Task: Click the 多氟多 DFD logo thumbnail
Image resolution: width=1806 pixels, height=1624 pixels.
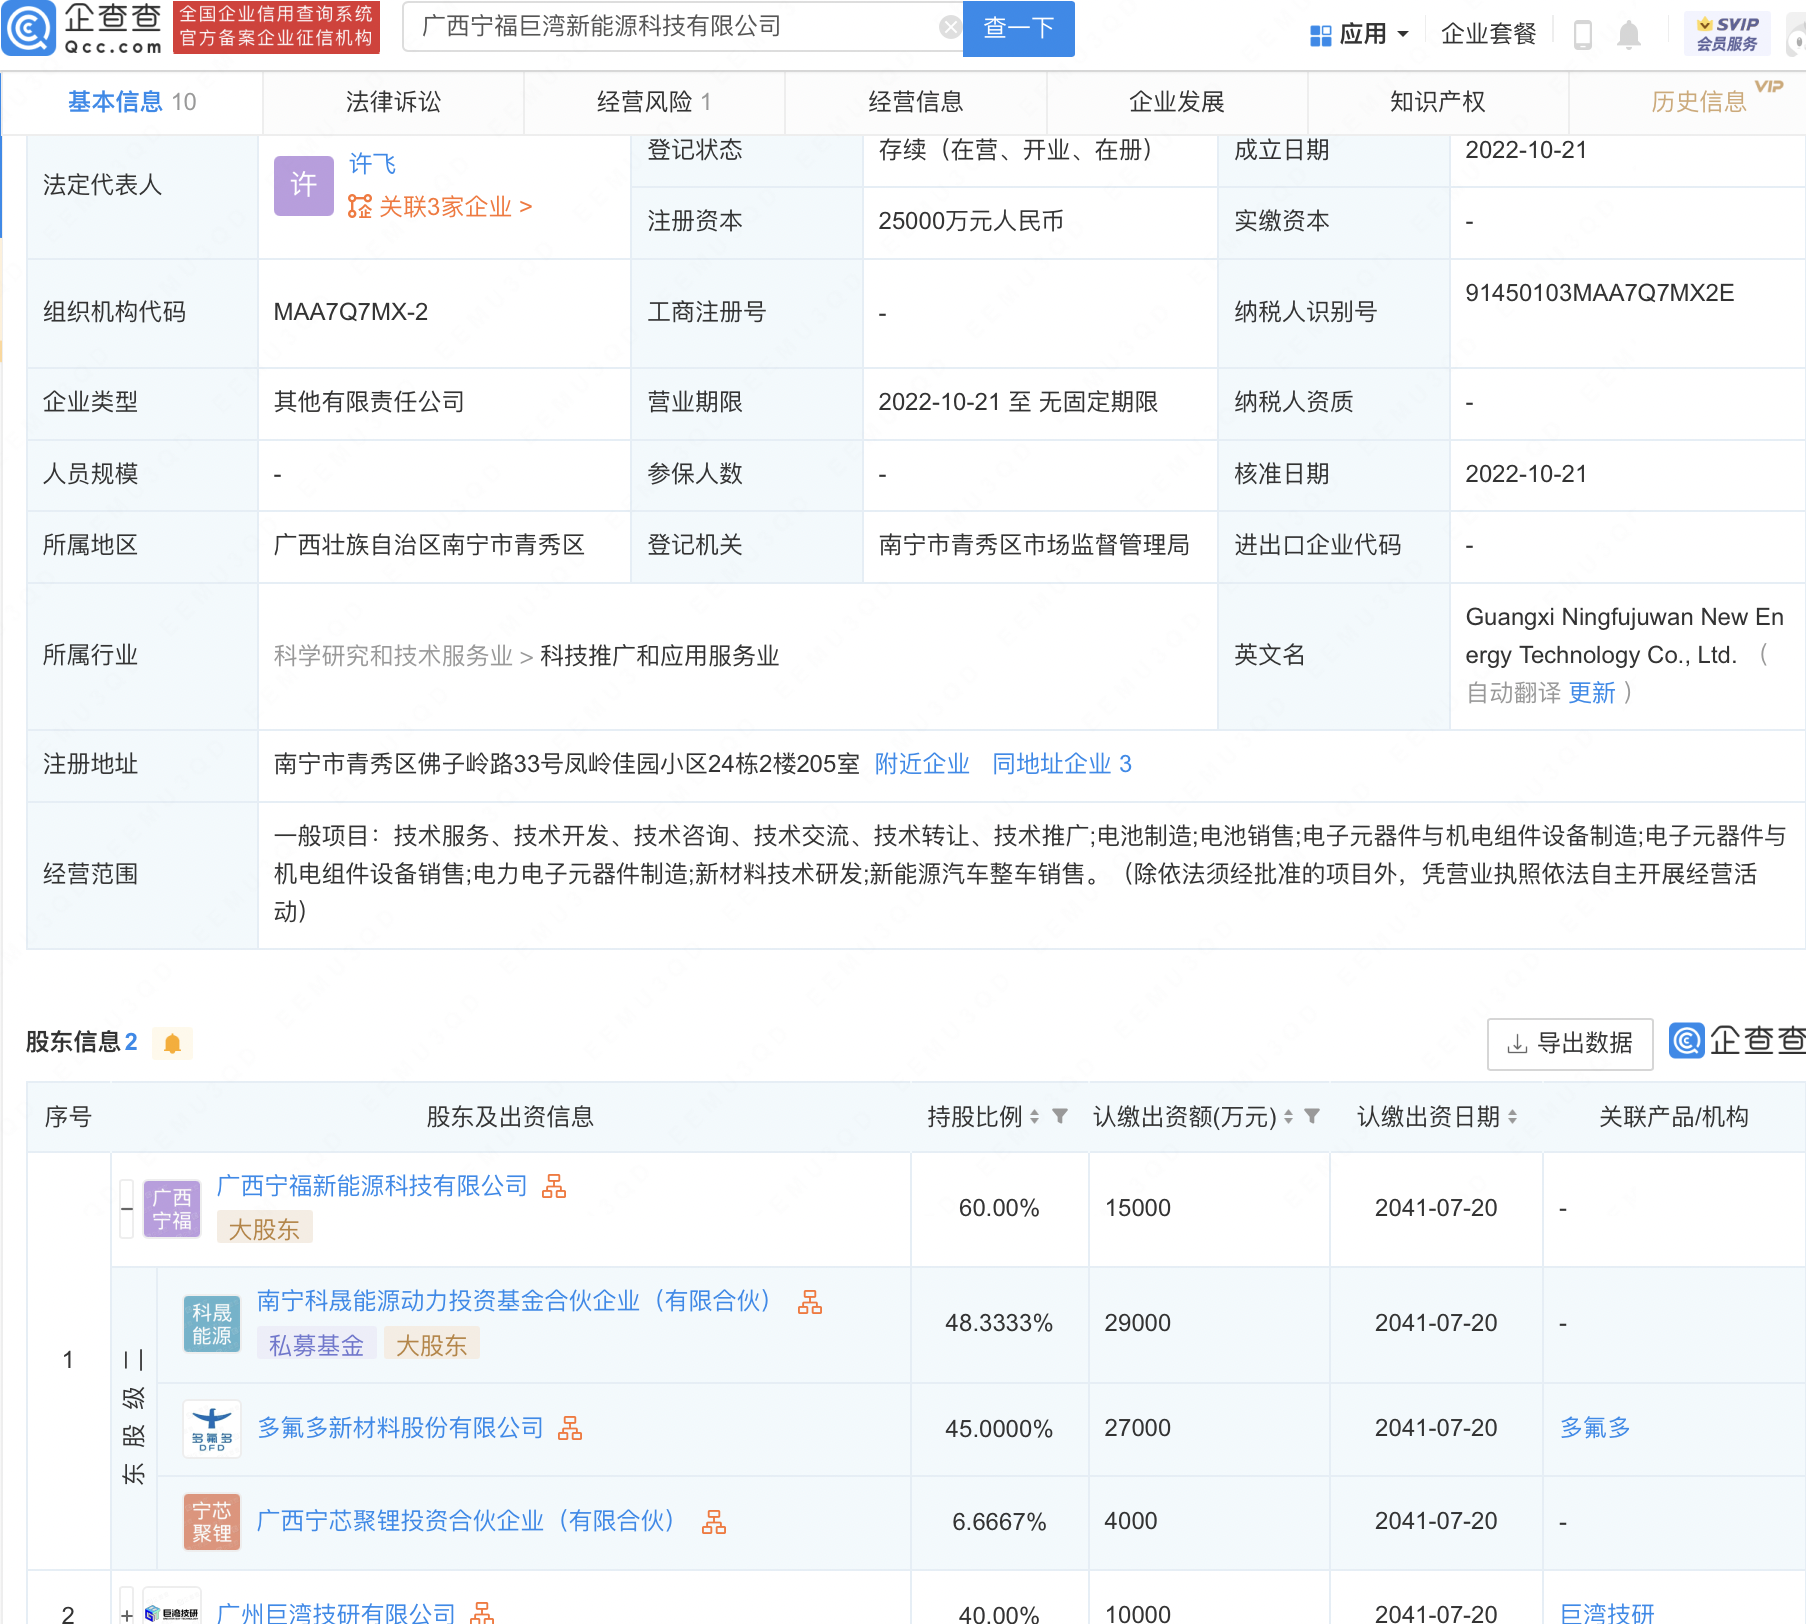Action: [x=212, y=1428]
